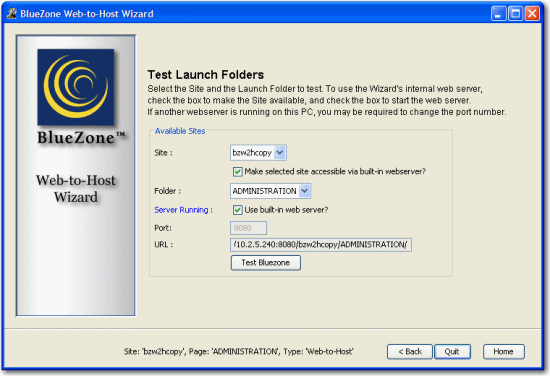This screenshot has height=376, width=550.
Task: Click the URL text field
Action: click(x=321, y=245)
